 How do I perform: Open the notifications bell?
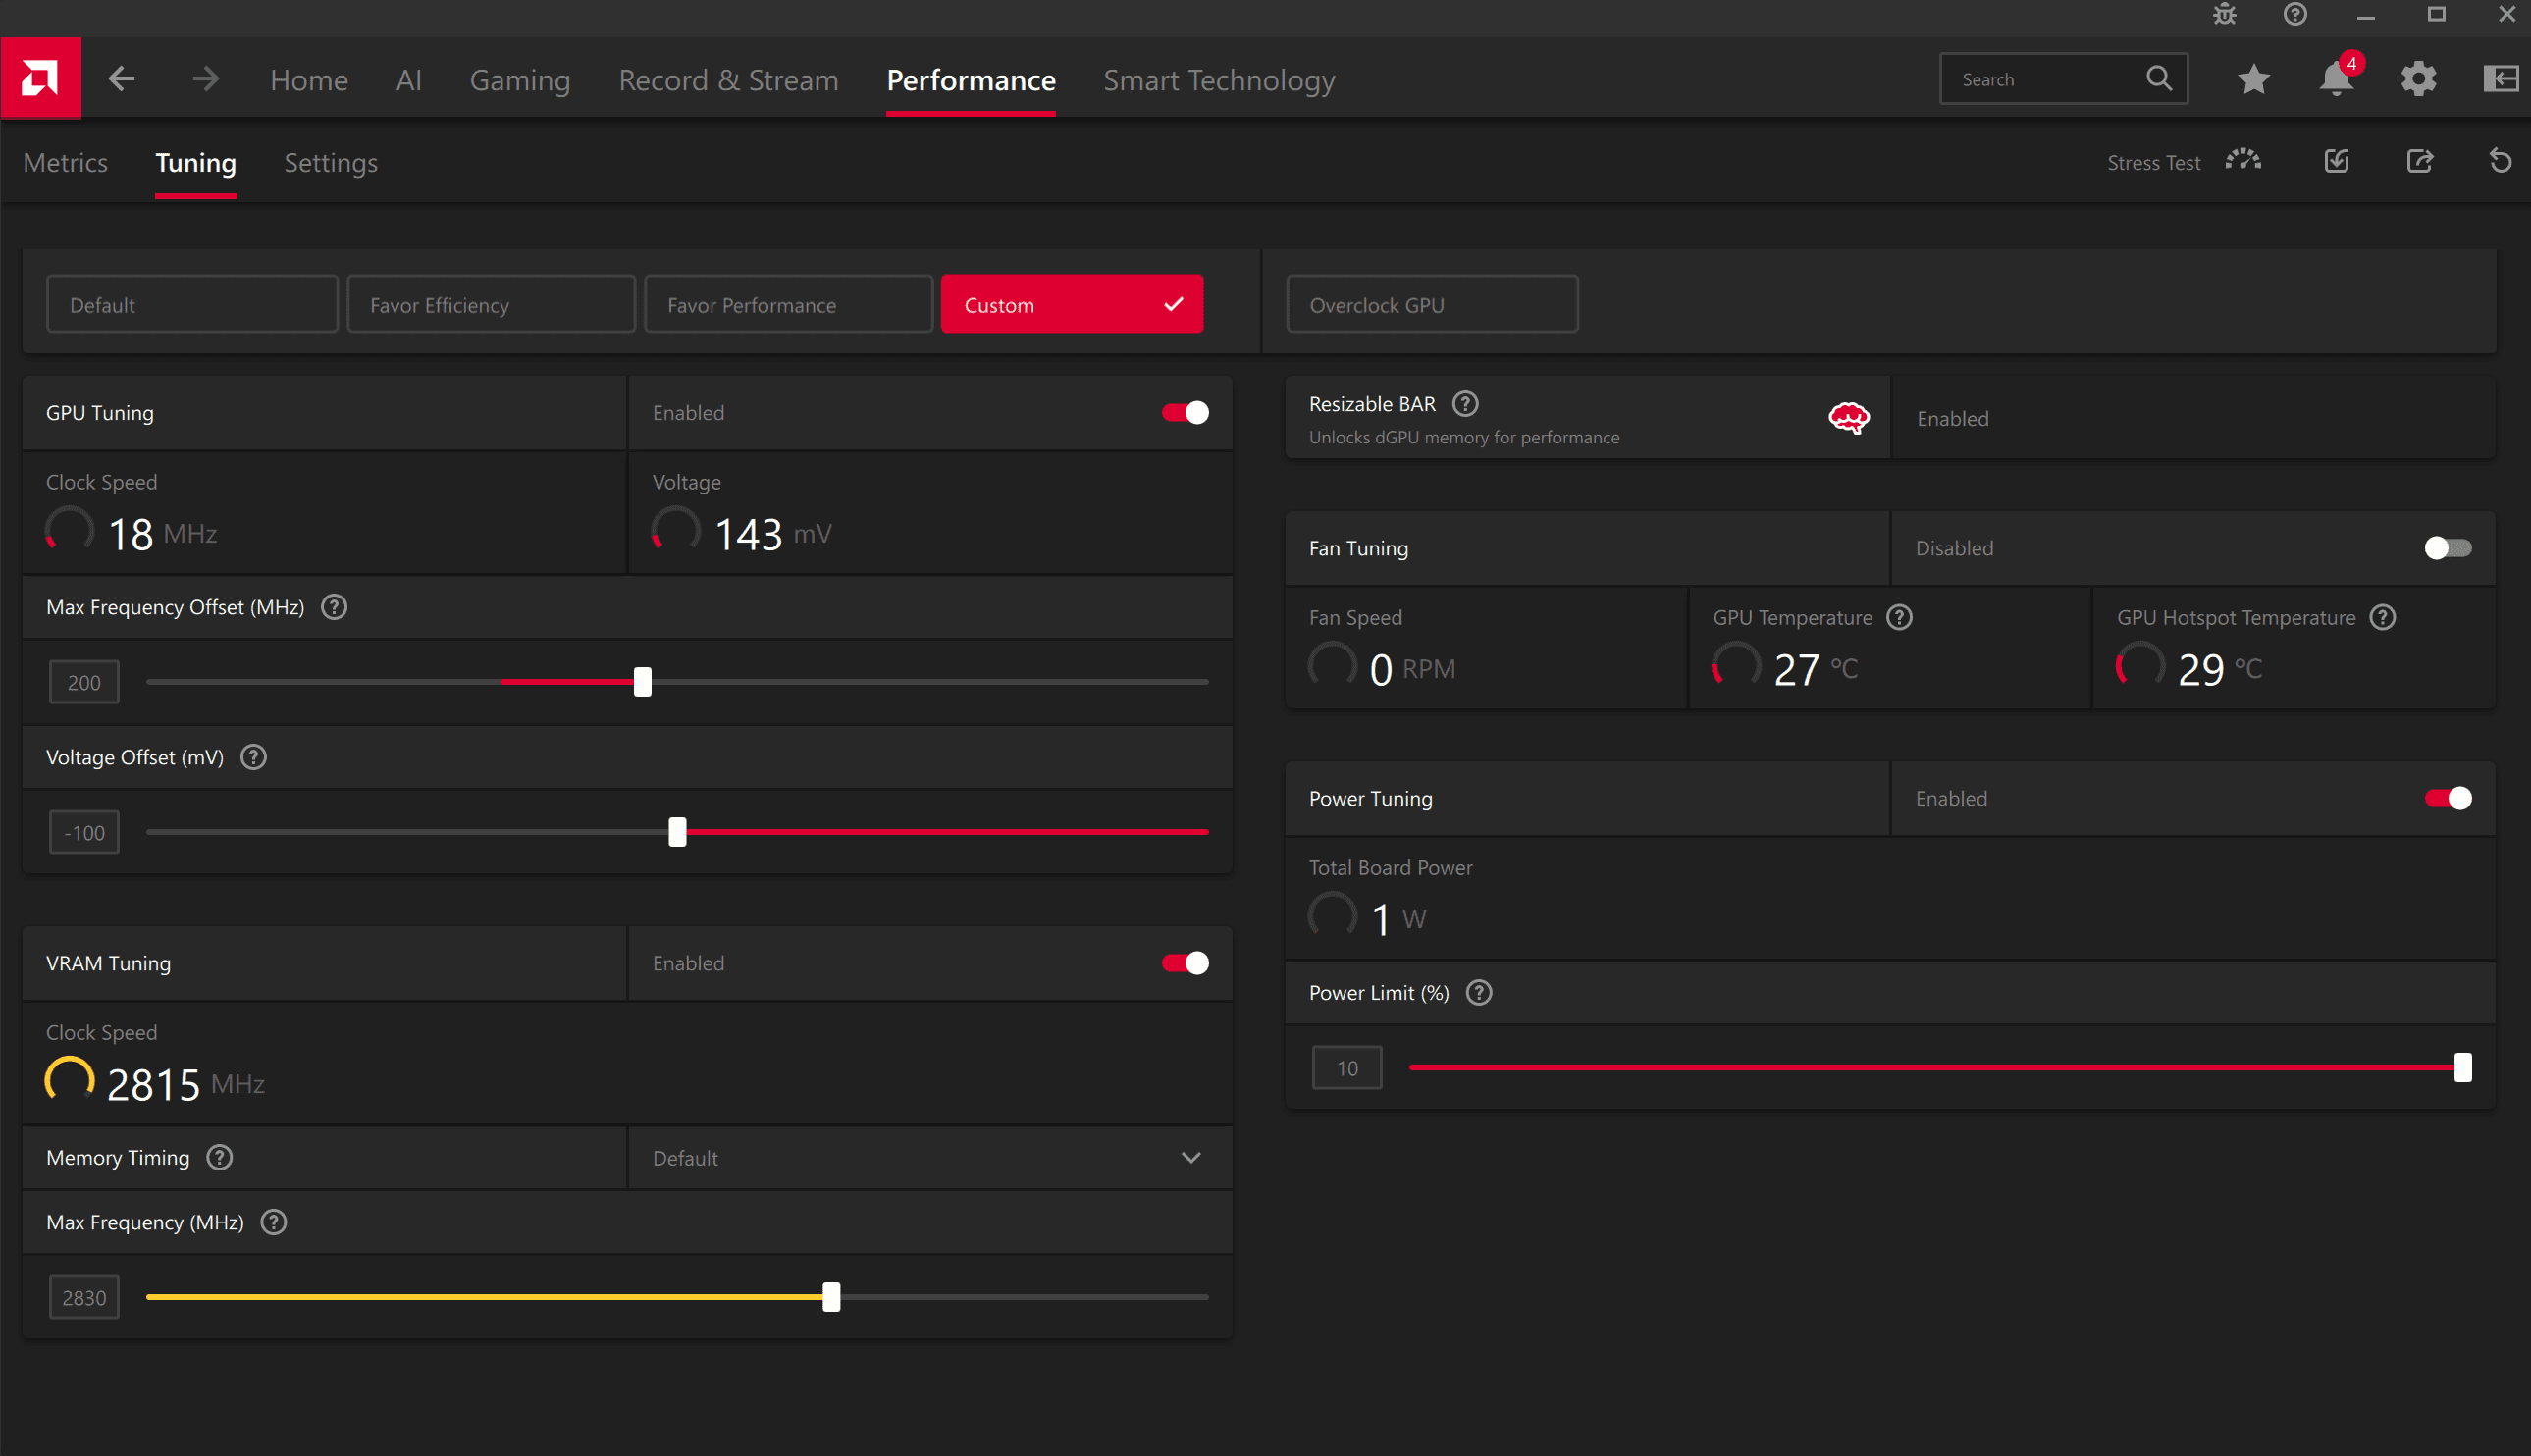tap(2336, 79)
